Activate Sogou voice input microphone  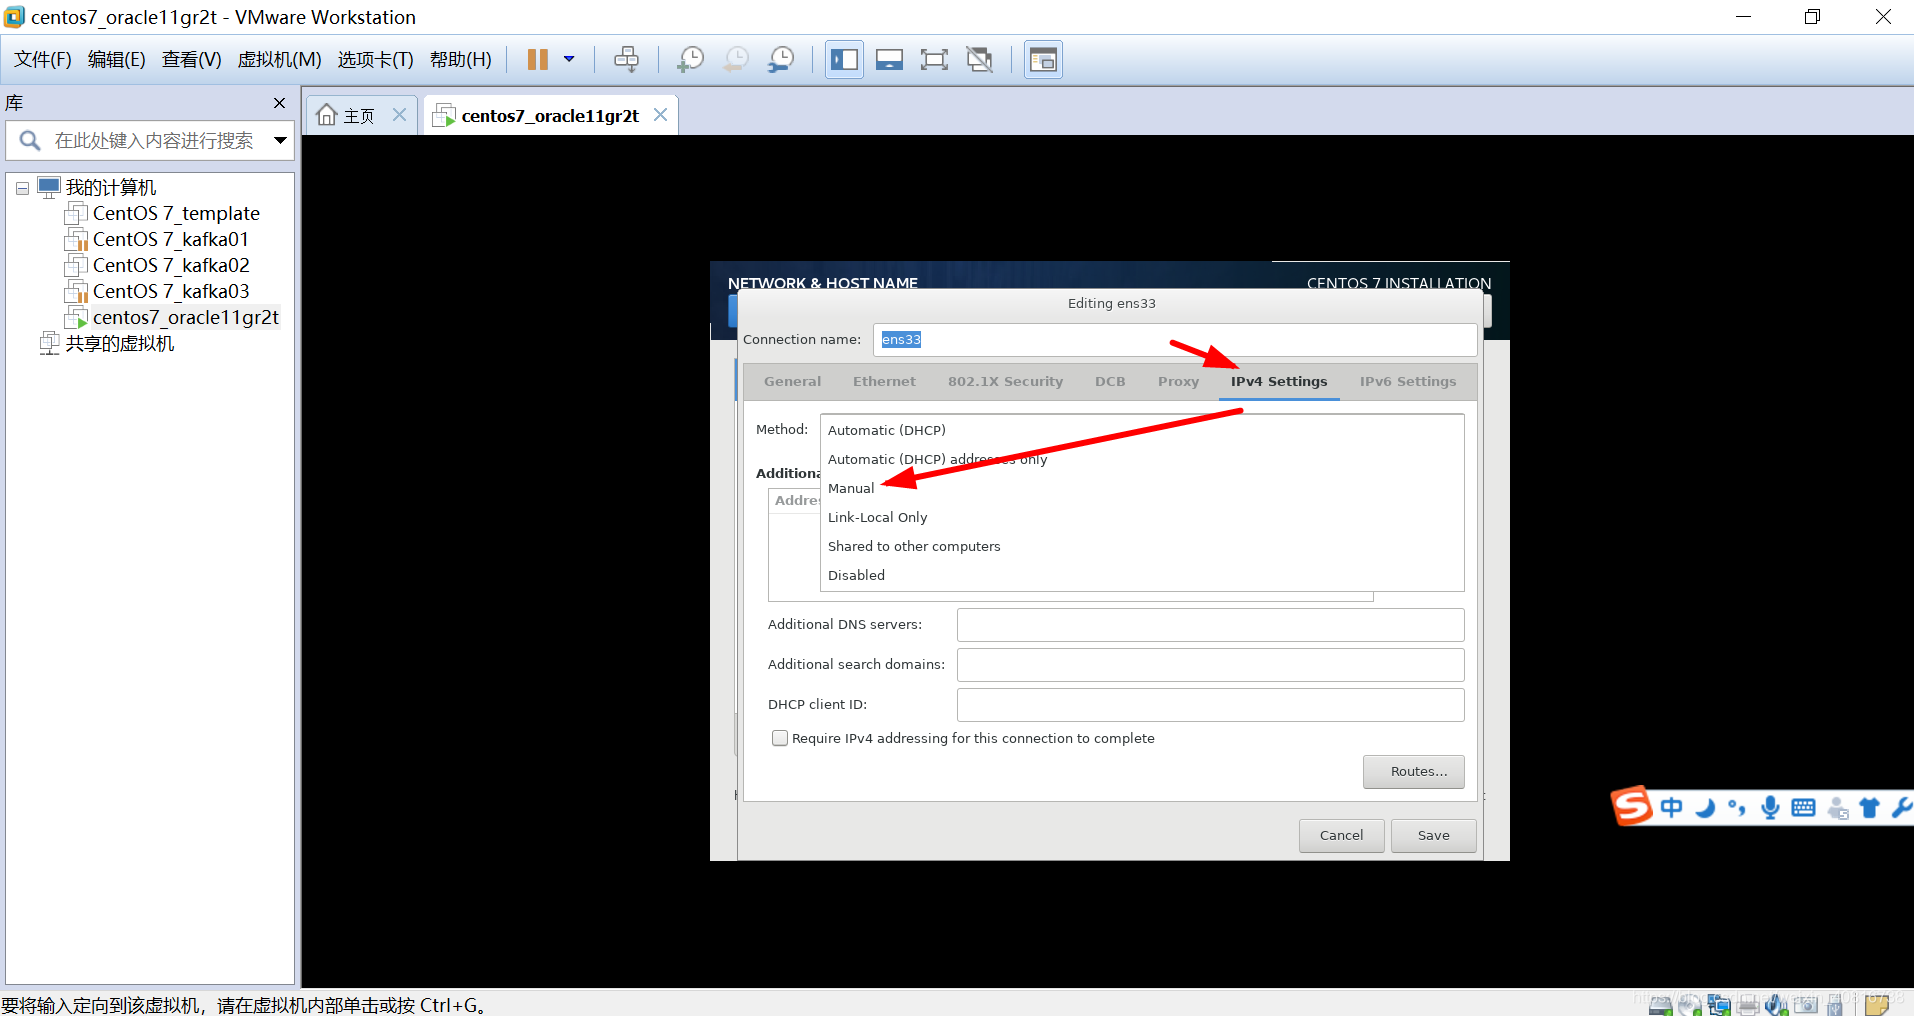pos(1770,808)
